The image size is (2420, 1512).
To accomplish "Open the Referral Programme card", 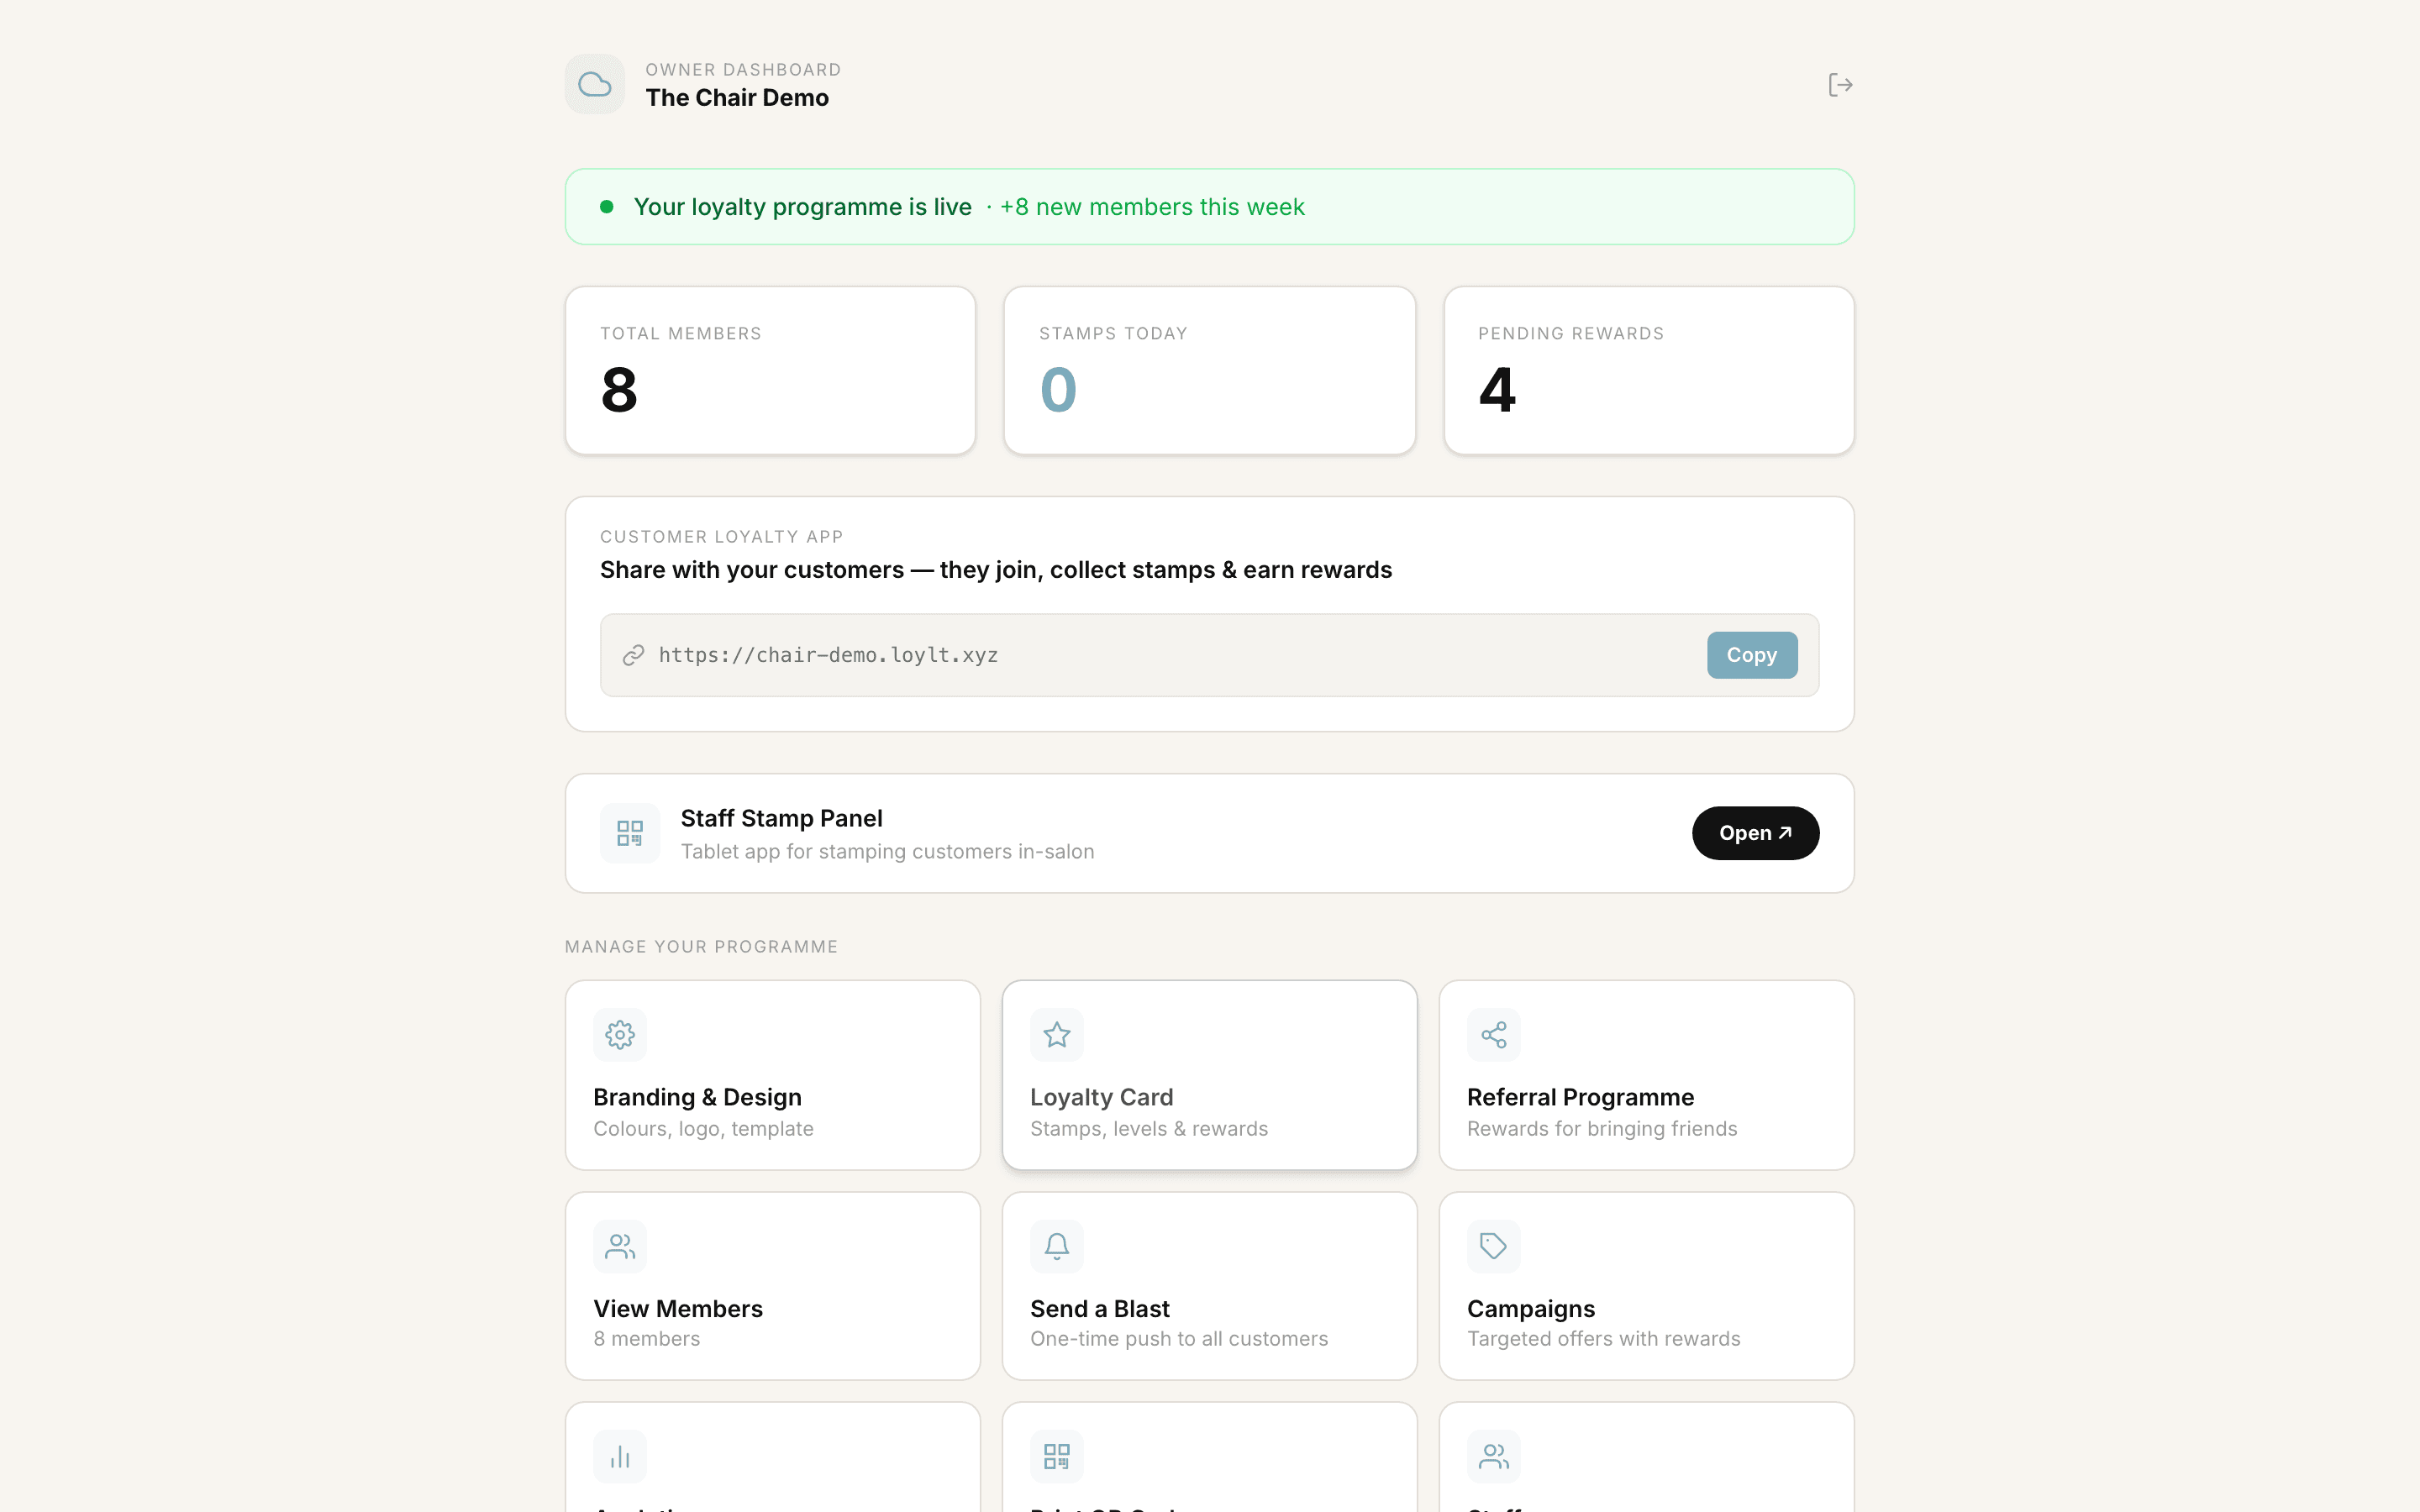I will coord(1647,1075).
